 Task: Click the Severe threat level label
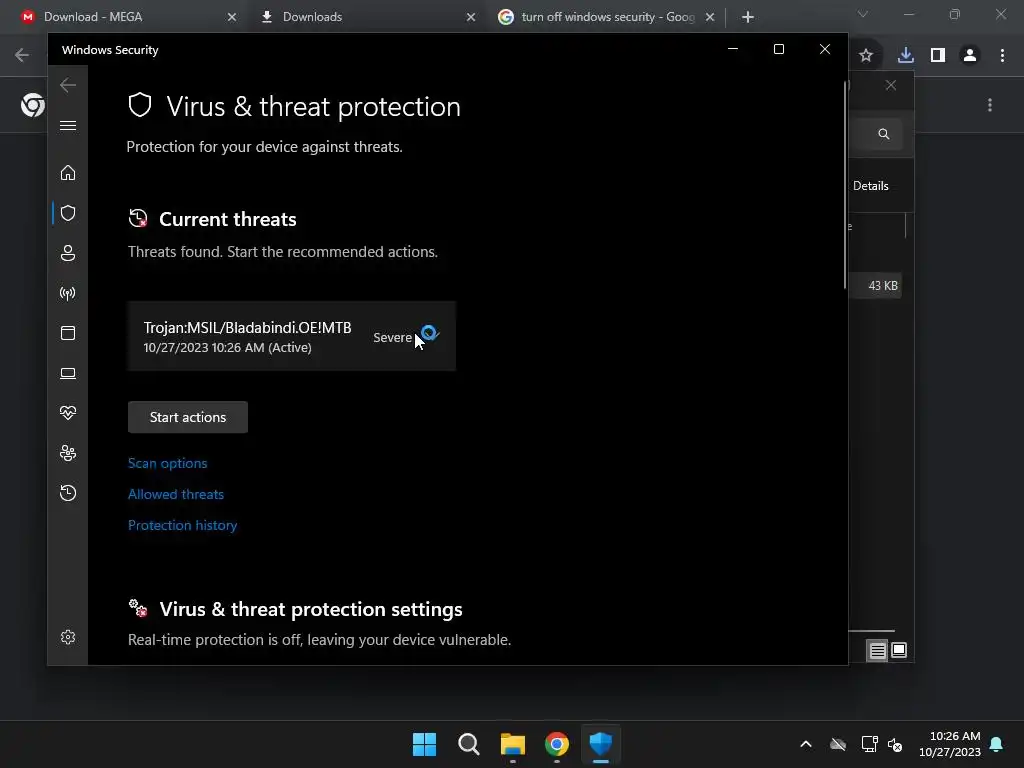click(392, 338)
